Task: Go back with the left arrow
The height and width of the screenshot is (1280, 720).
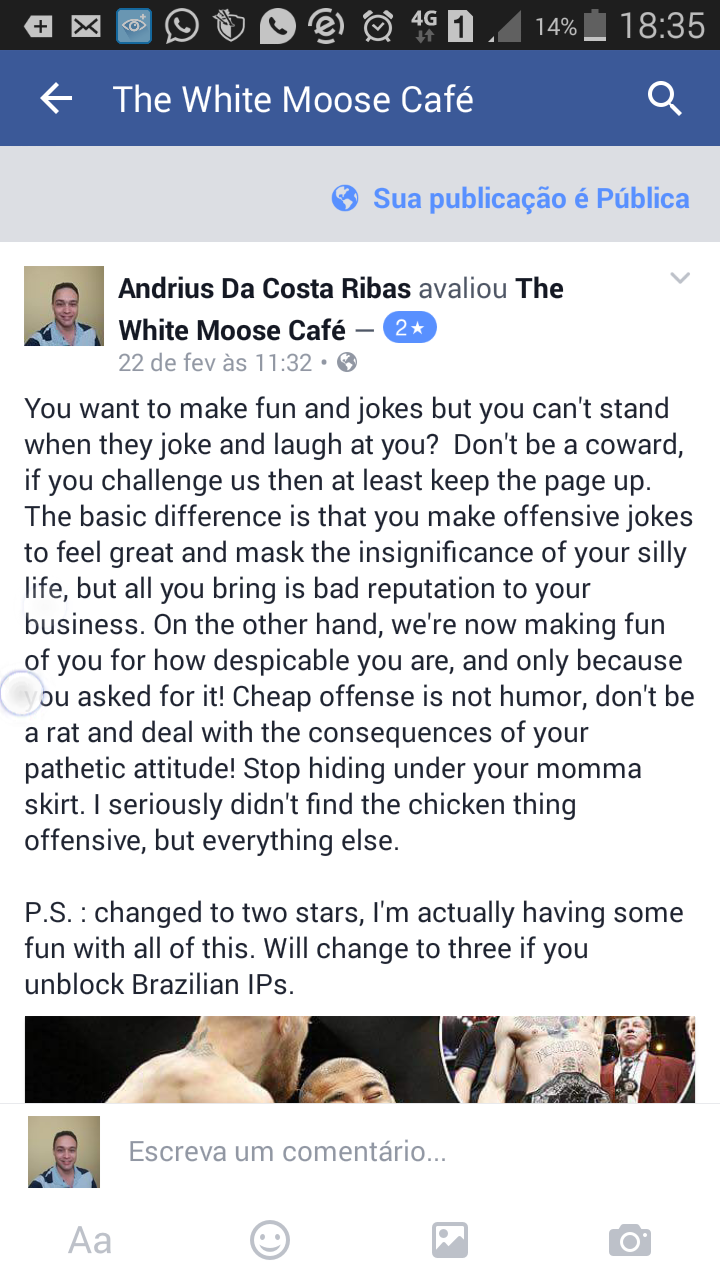Action: 56,99
